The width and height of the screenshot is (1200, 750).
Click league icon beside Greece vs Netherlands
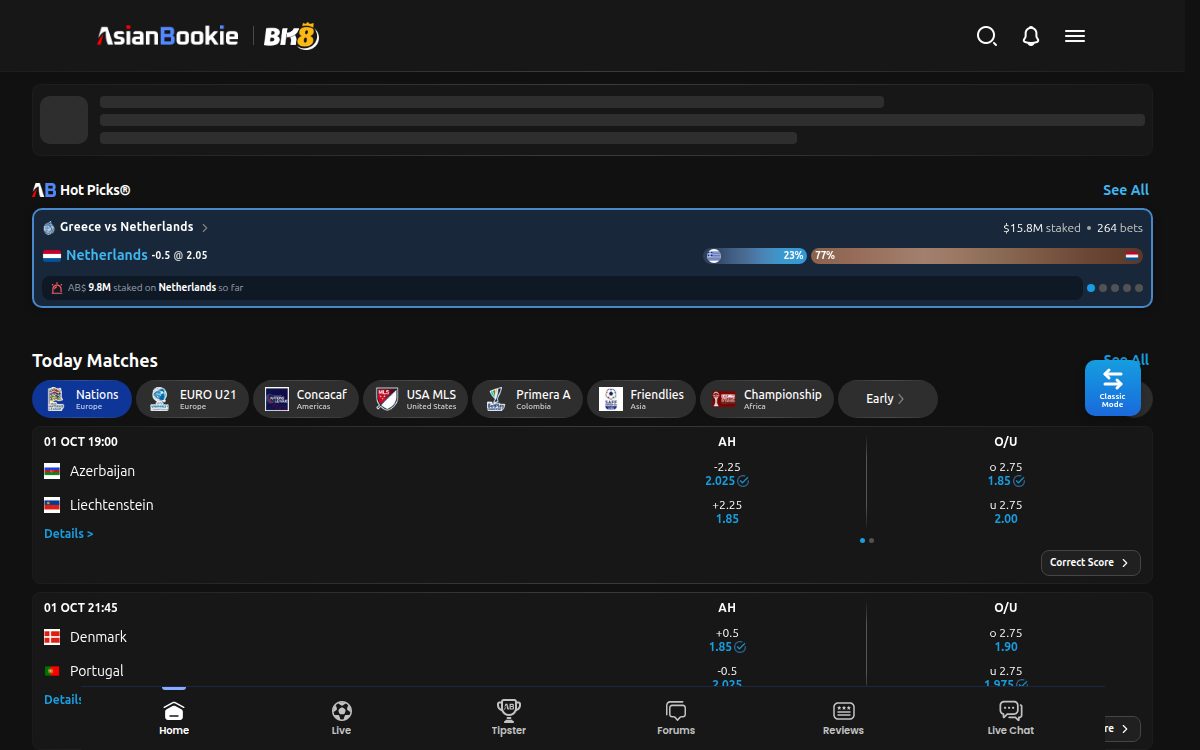pyautogui.click(x=49, y=227)
